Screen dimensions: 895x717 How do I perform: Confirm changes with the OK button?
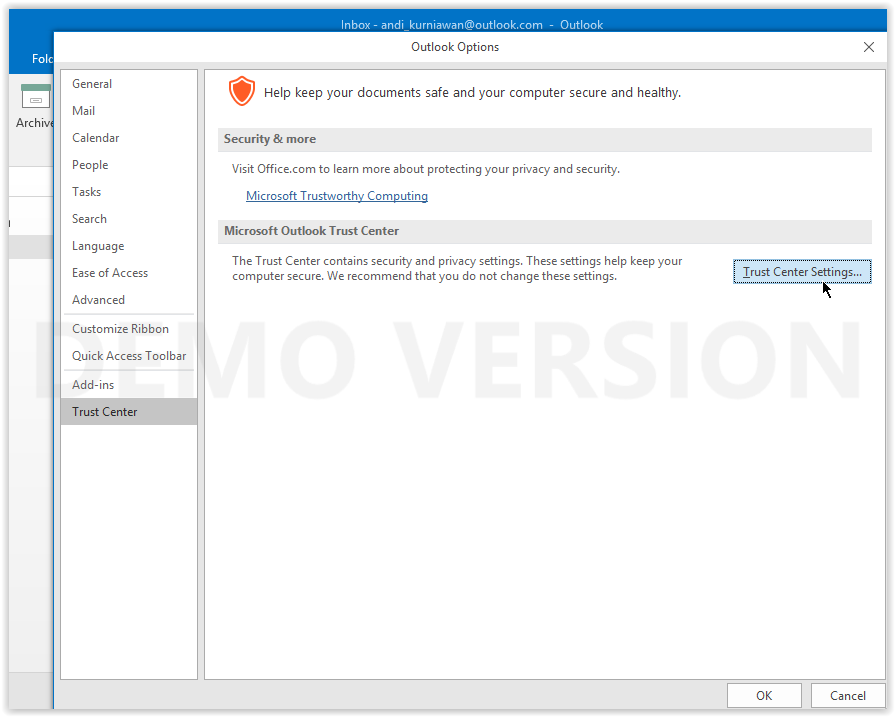click(763, 695)
